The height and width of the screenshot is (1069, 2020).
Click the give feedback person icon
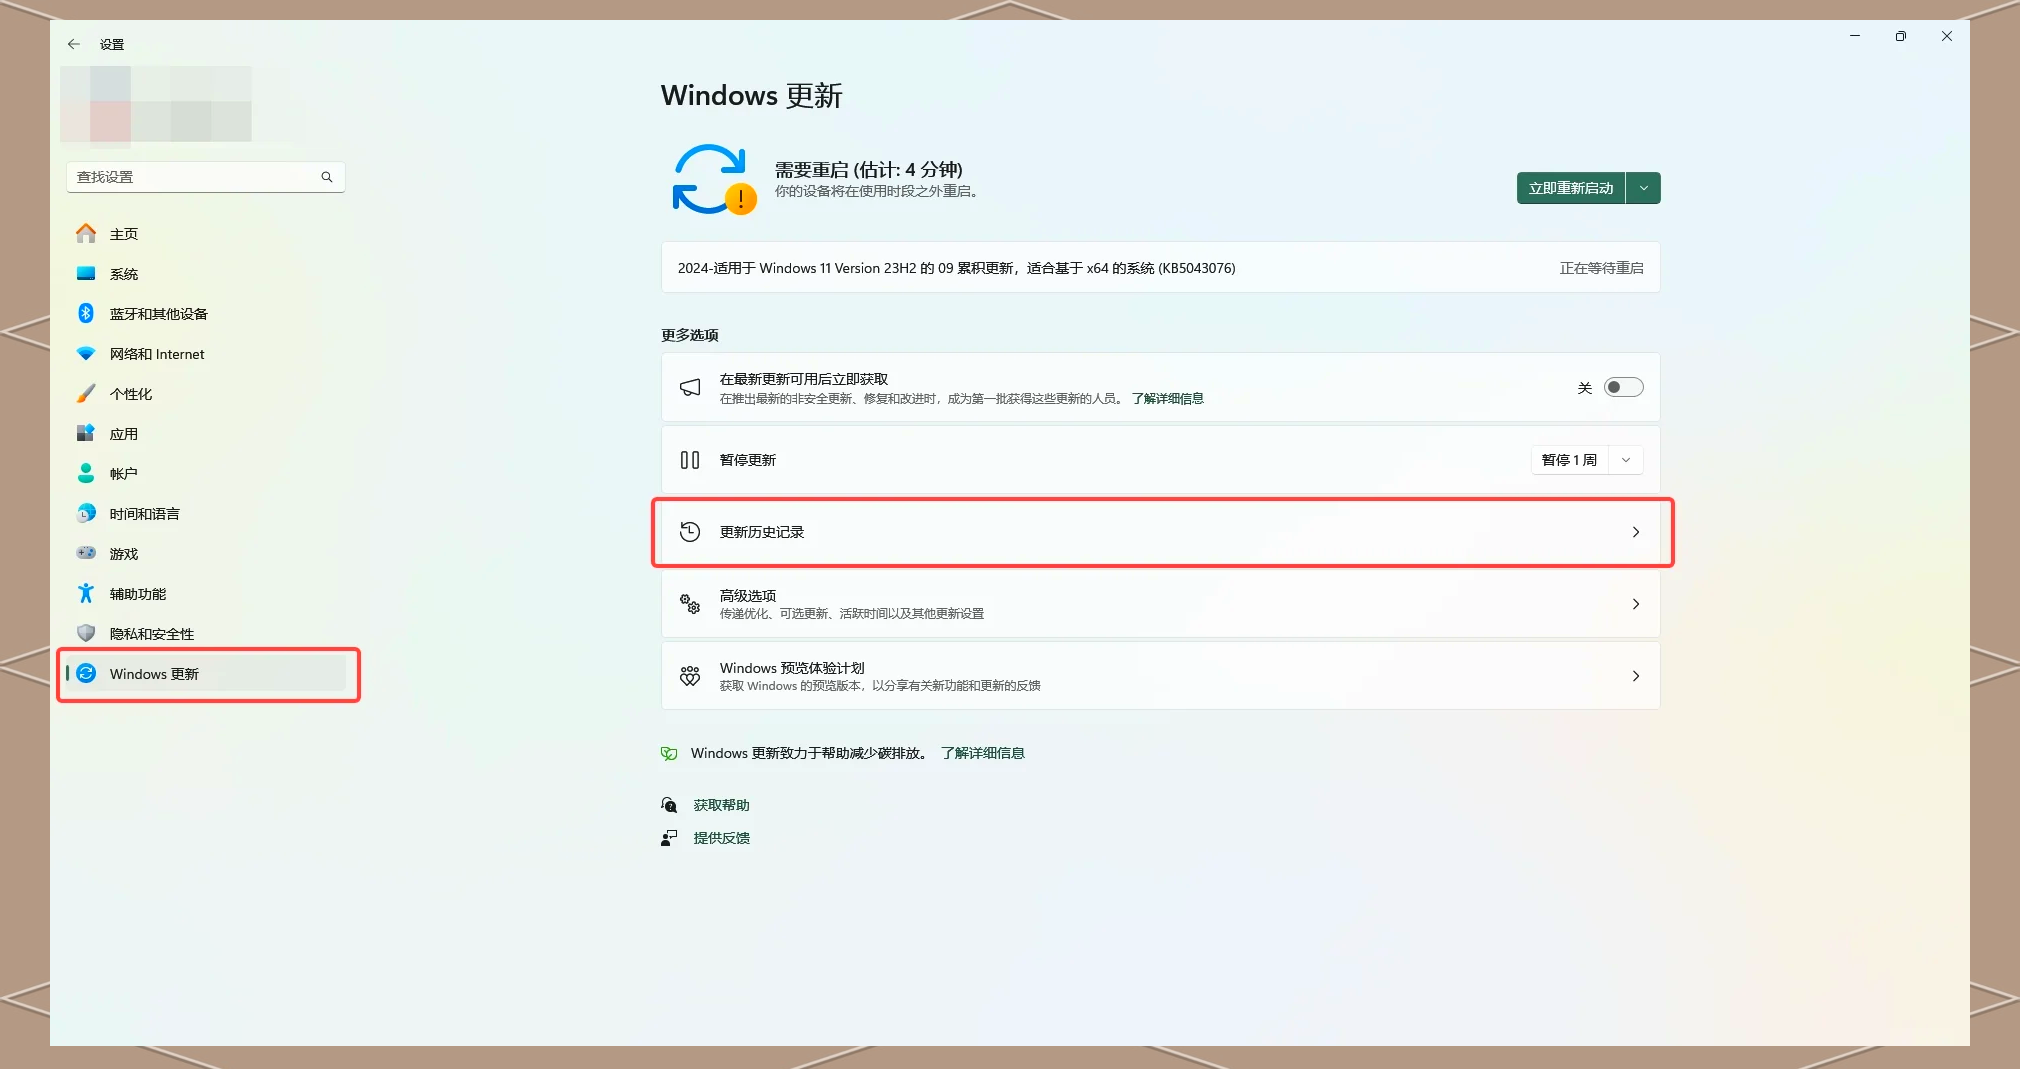[669, 838]
